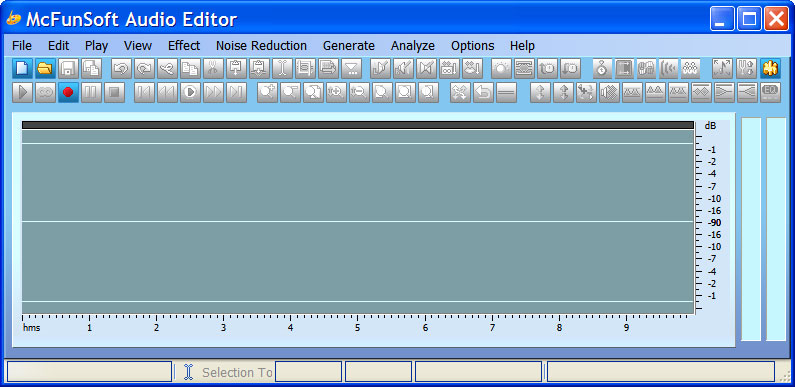The image size is (795, 387).
Task: Click the black overview bar above waveform
Action: pos(357,125)
